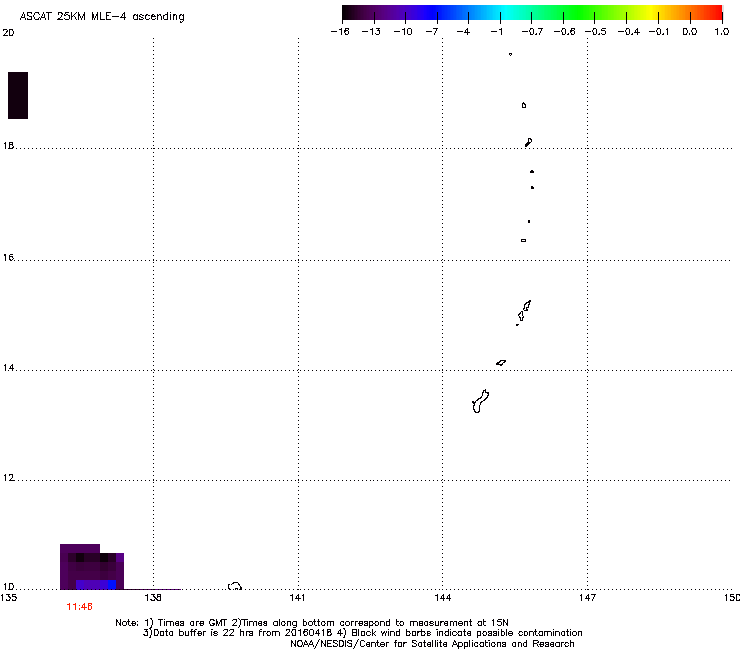This screenshot has width=740, height=650.
Task: Click the latitude label "20"
Action: (x=8, y=33)
